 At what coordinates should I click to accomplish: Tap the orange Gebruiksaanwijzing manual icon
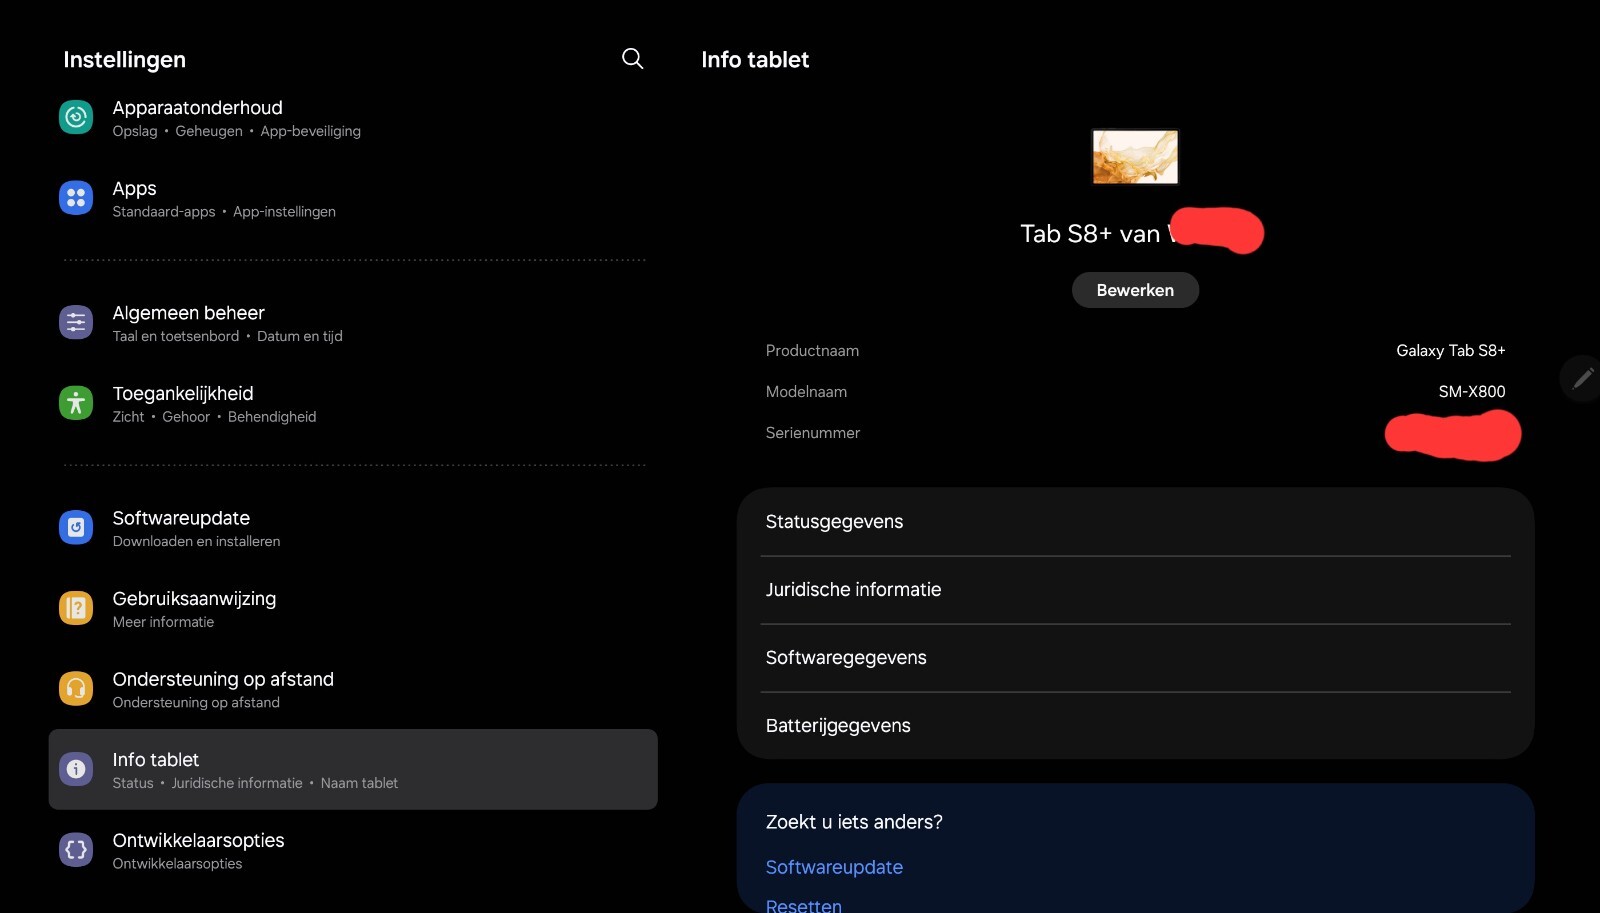76,608
